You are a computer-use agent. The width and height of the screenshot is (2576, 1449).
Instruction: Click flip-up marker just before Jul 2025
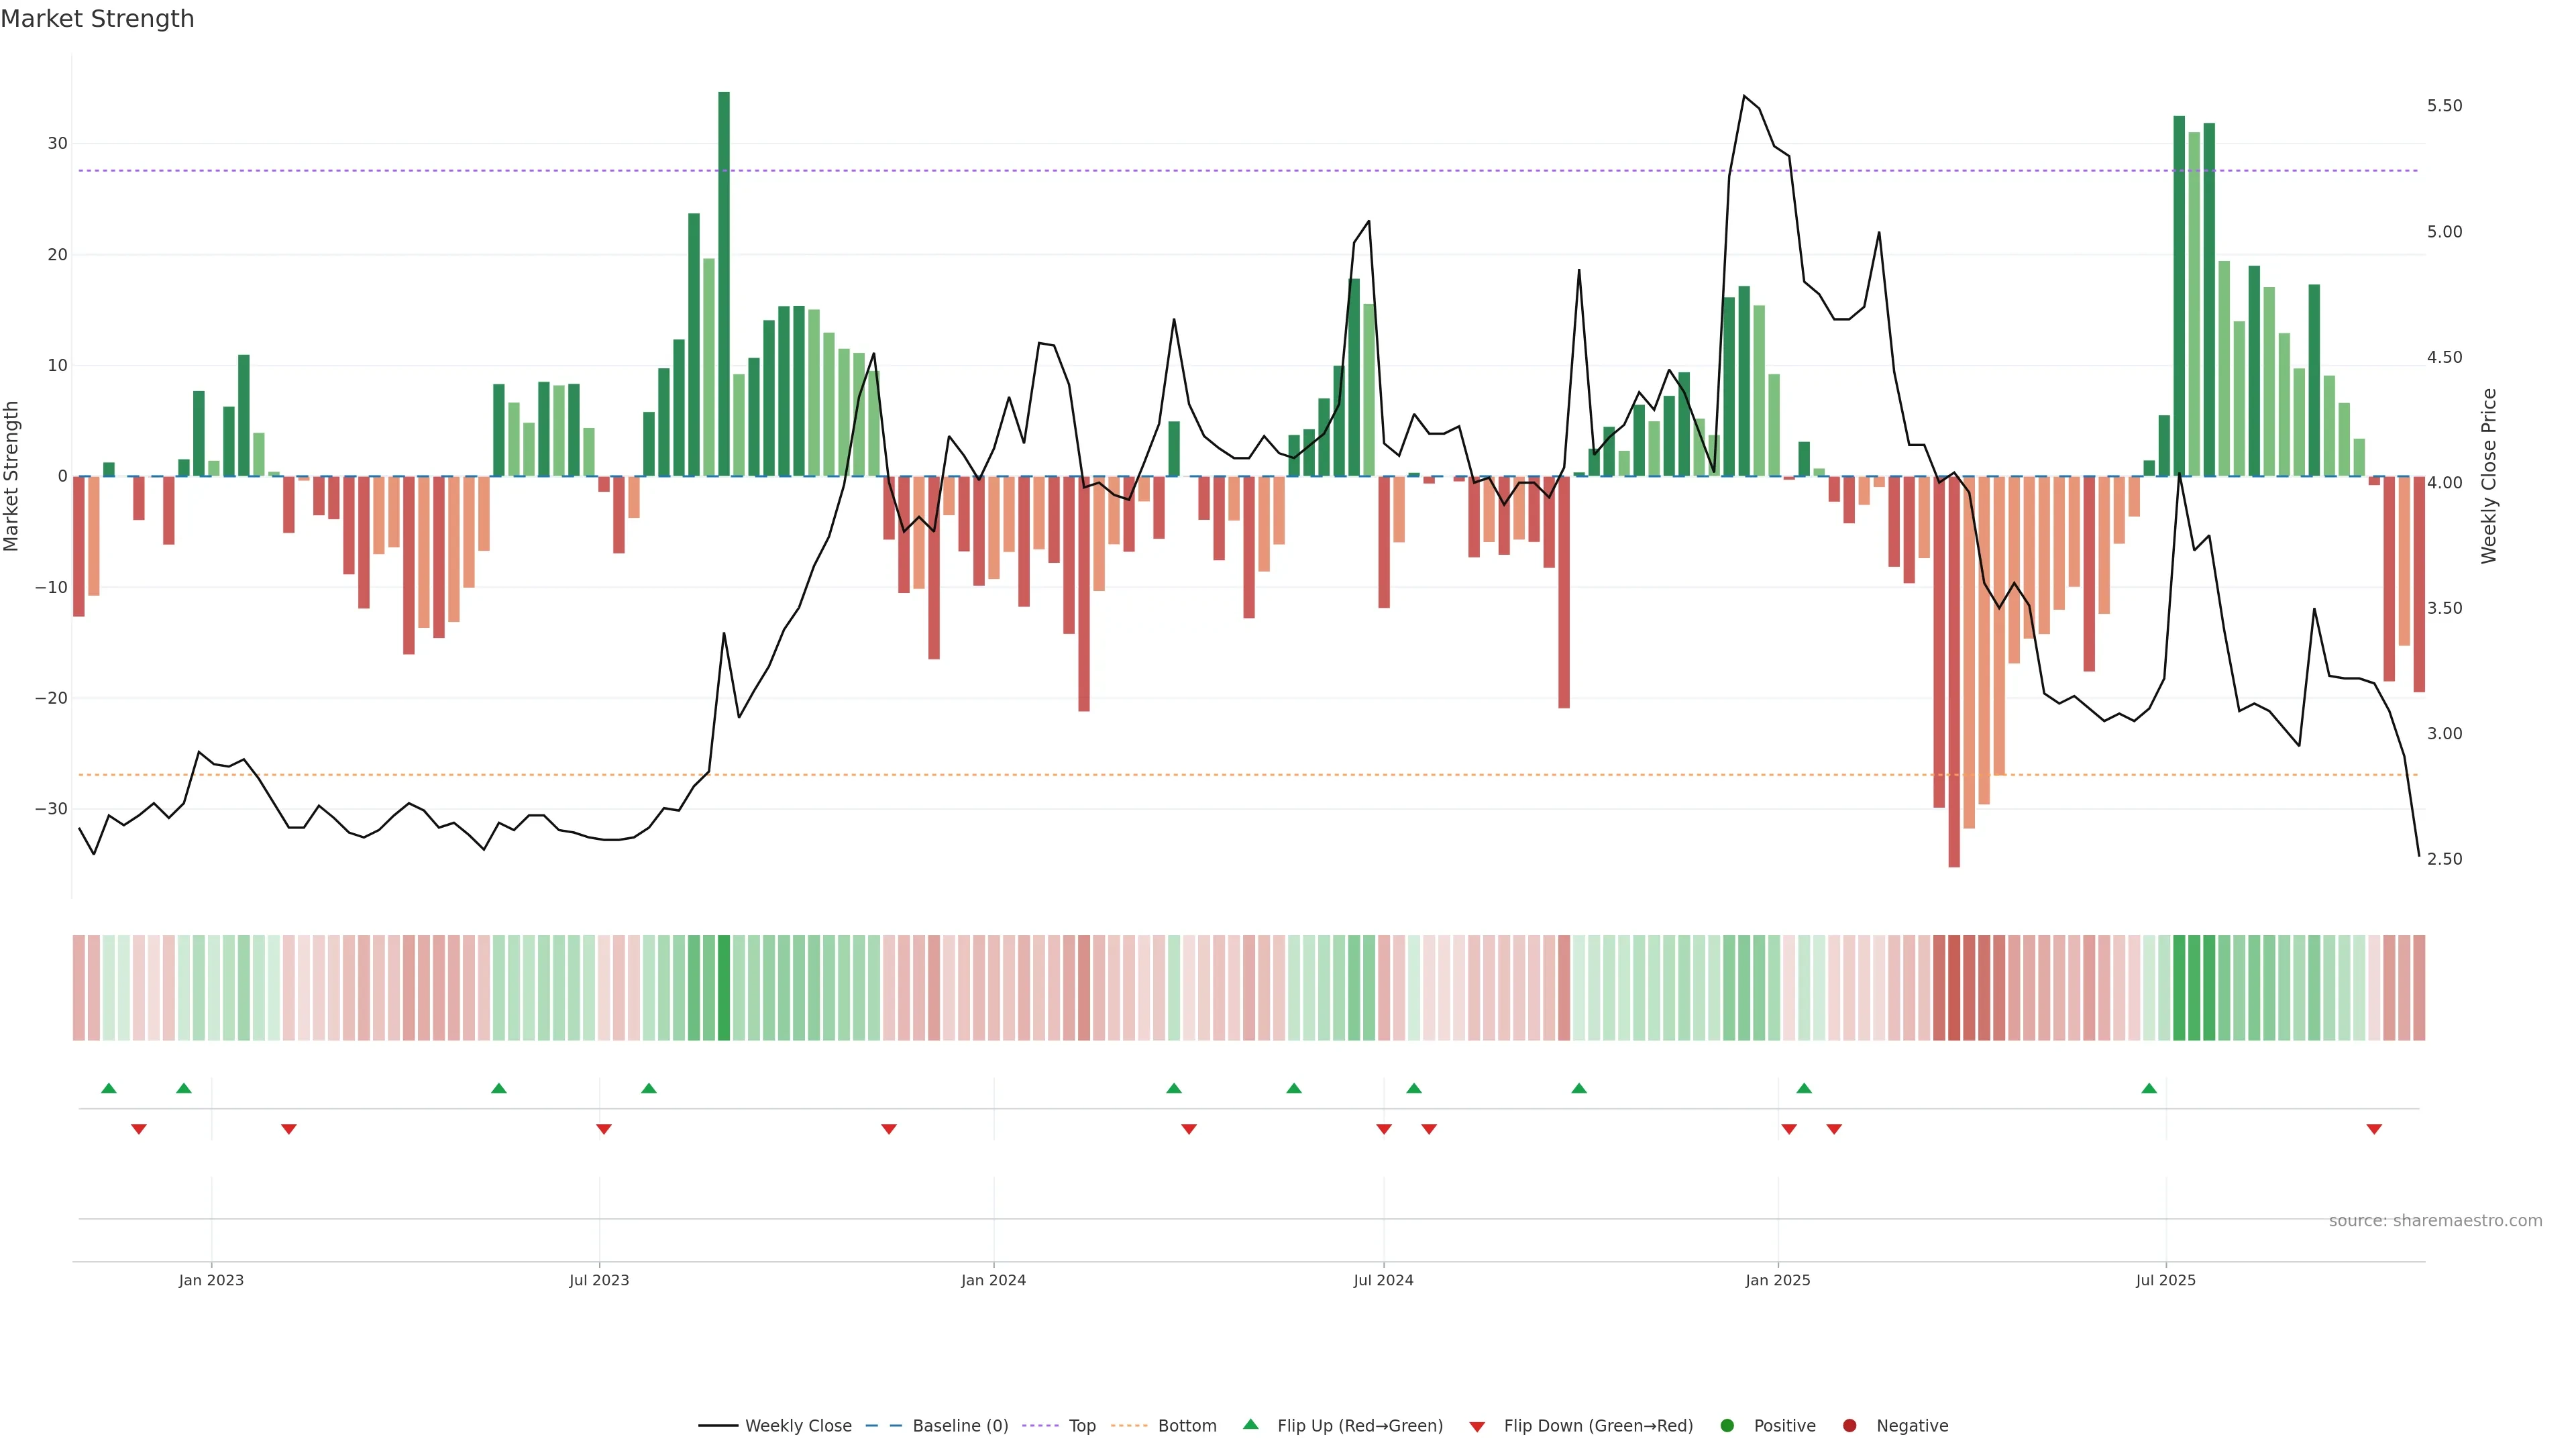[x=2149, y=1088]
